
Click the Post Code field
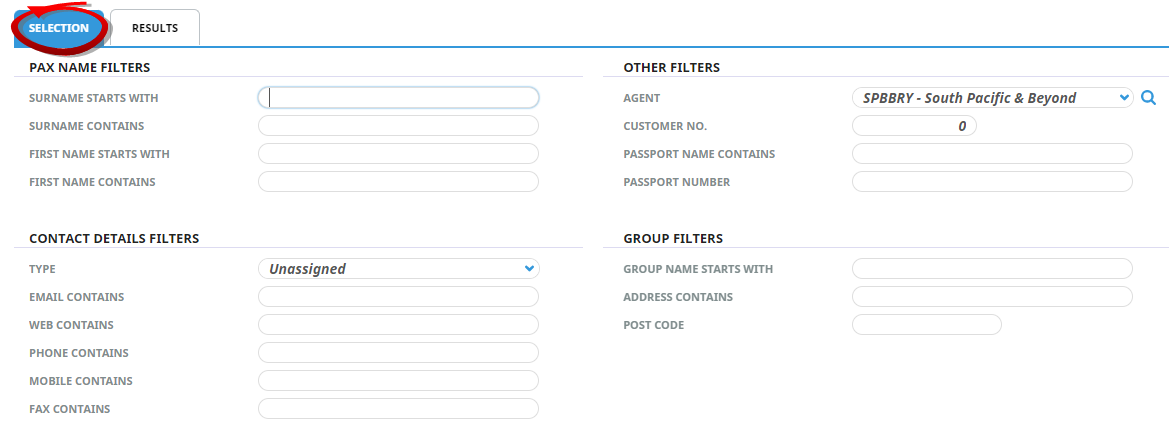pyautogui.click(x=926, y=325)
